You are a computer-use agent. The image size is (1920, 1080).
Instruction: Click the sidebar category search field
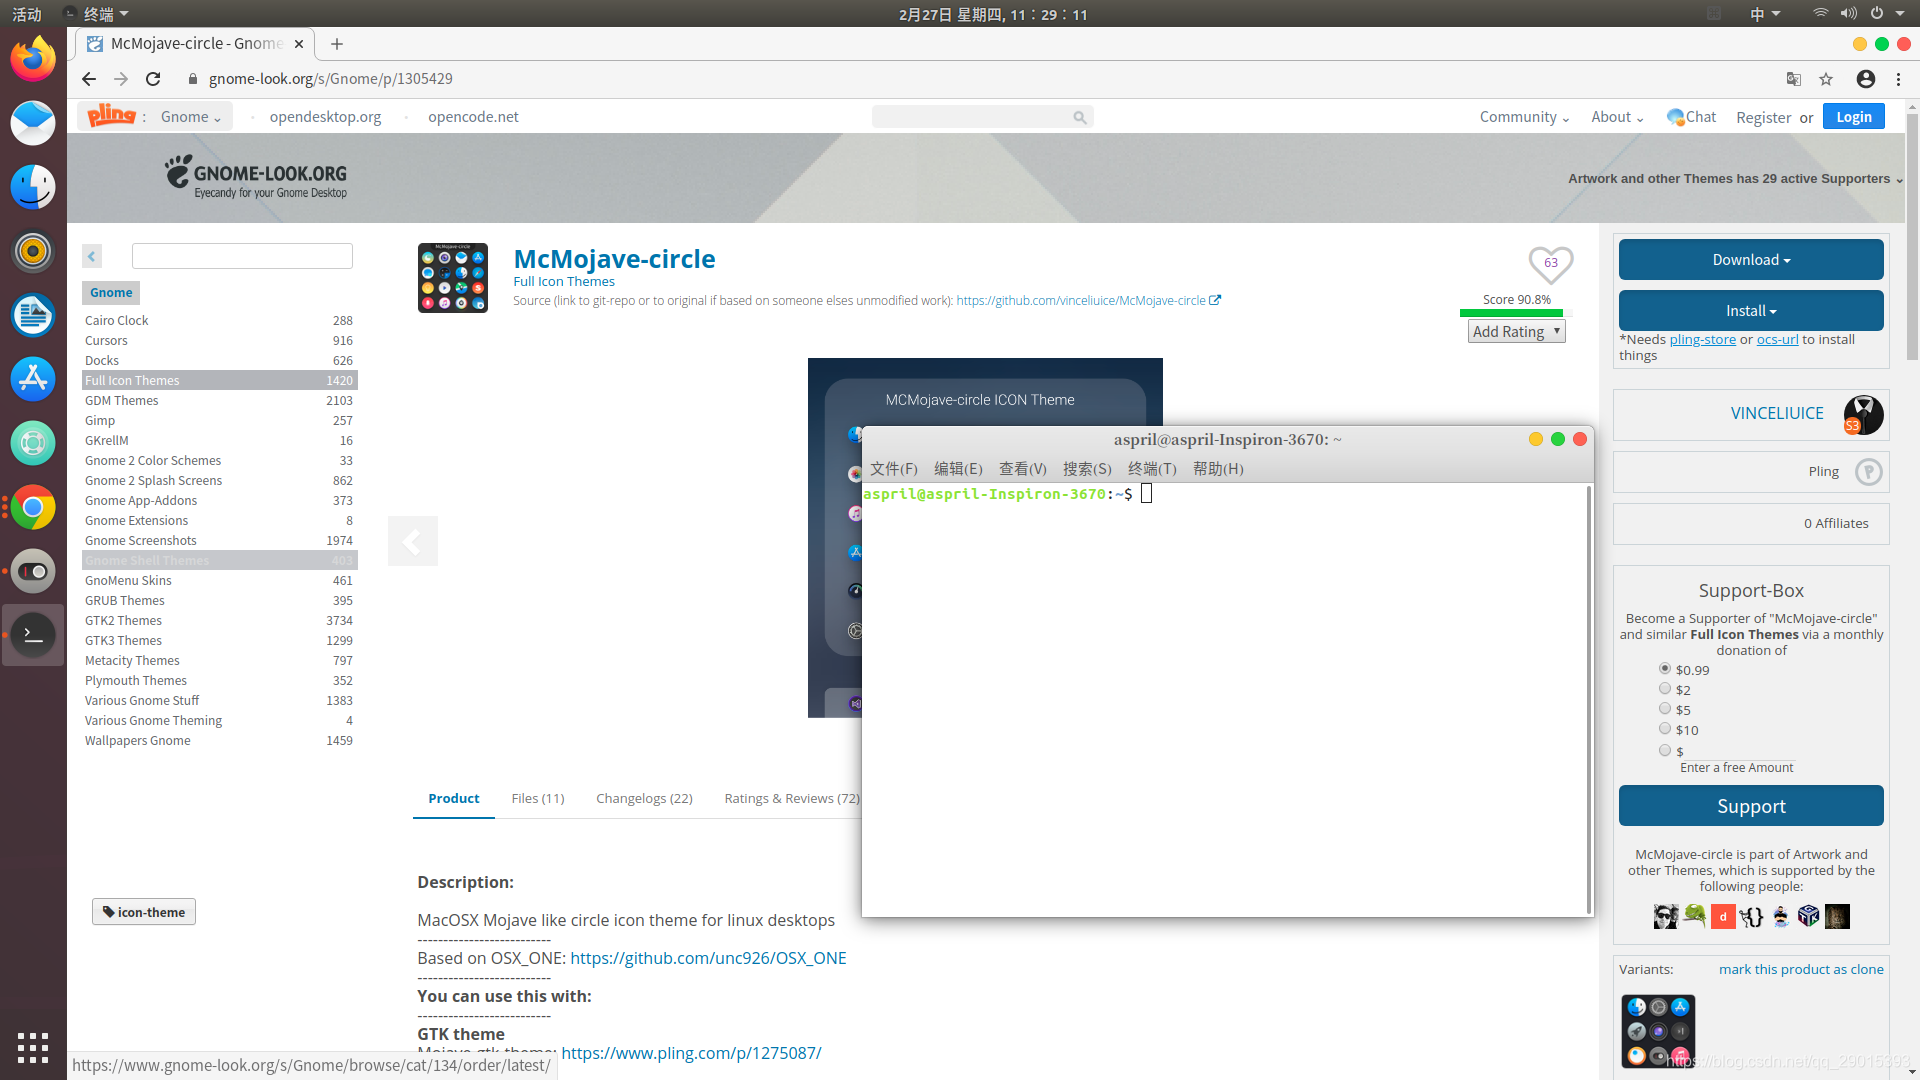click(242, 256)
